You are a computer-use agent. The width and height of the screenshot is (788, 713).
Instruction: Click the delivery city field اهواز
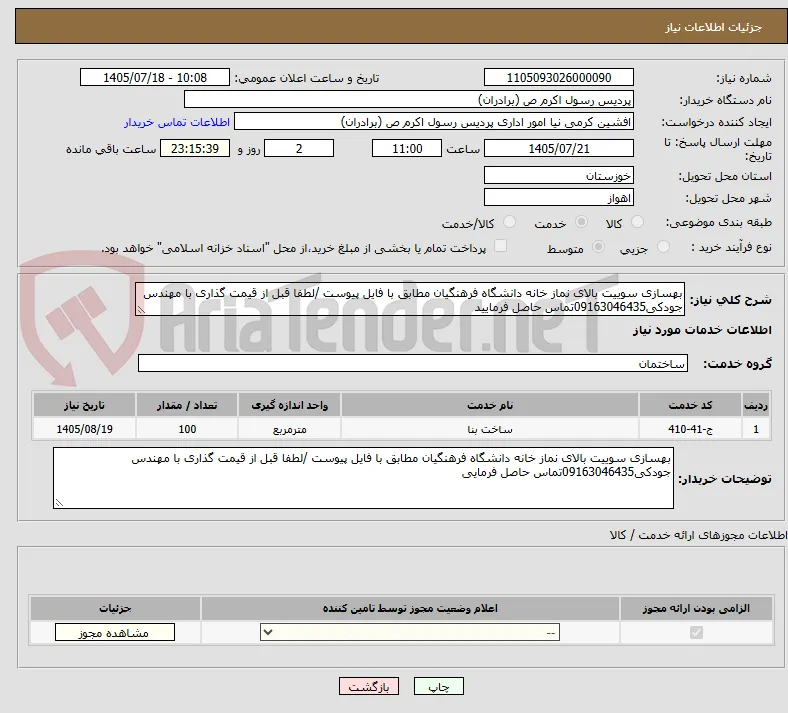558,197
